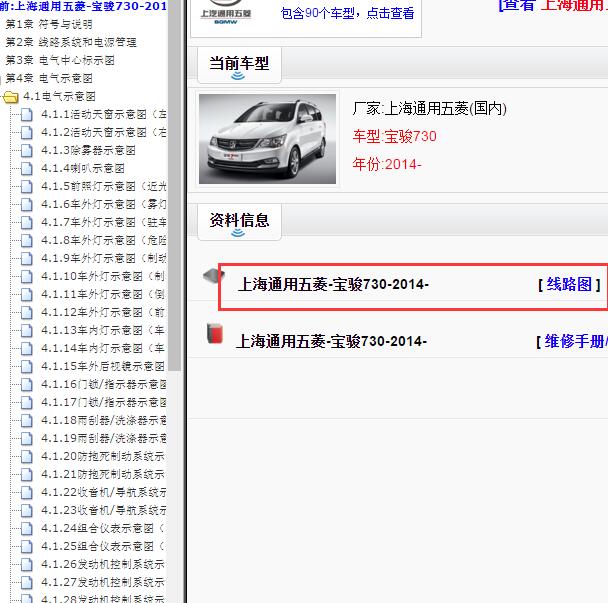Screen dimensions: 608x603
Task: Click 年份:2014- text
Action: tap(387, 164)
